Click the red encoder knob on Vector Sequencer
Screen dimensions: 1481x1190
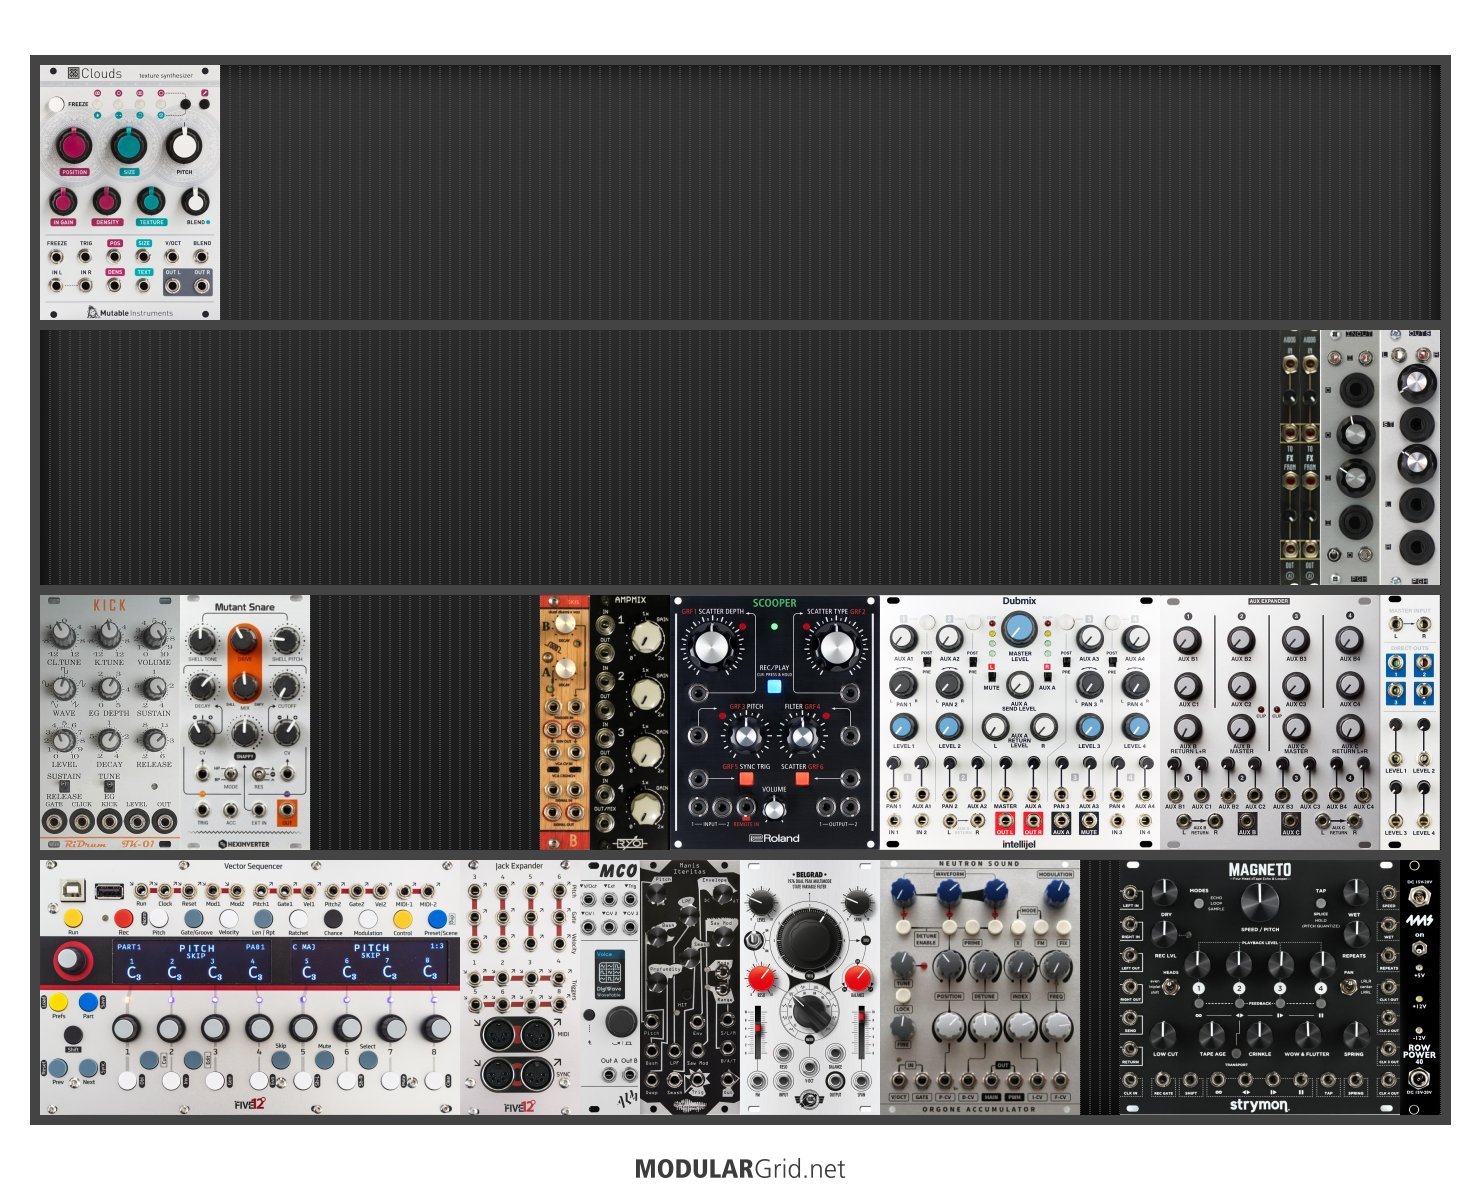[70, 961]
